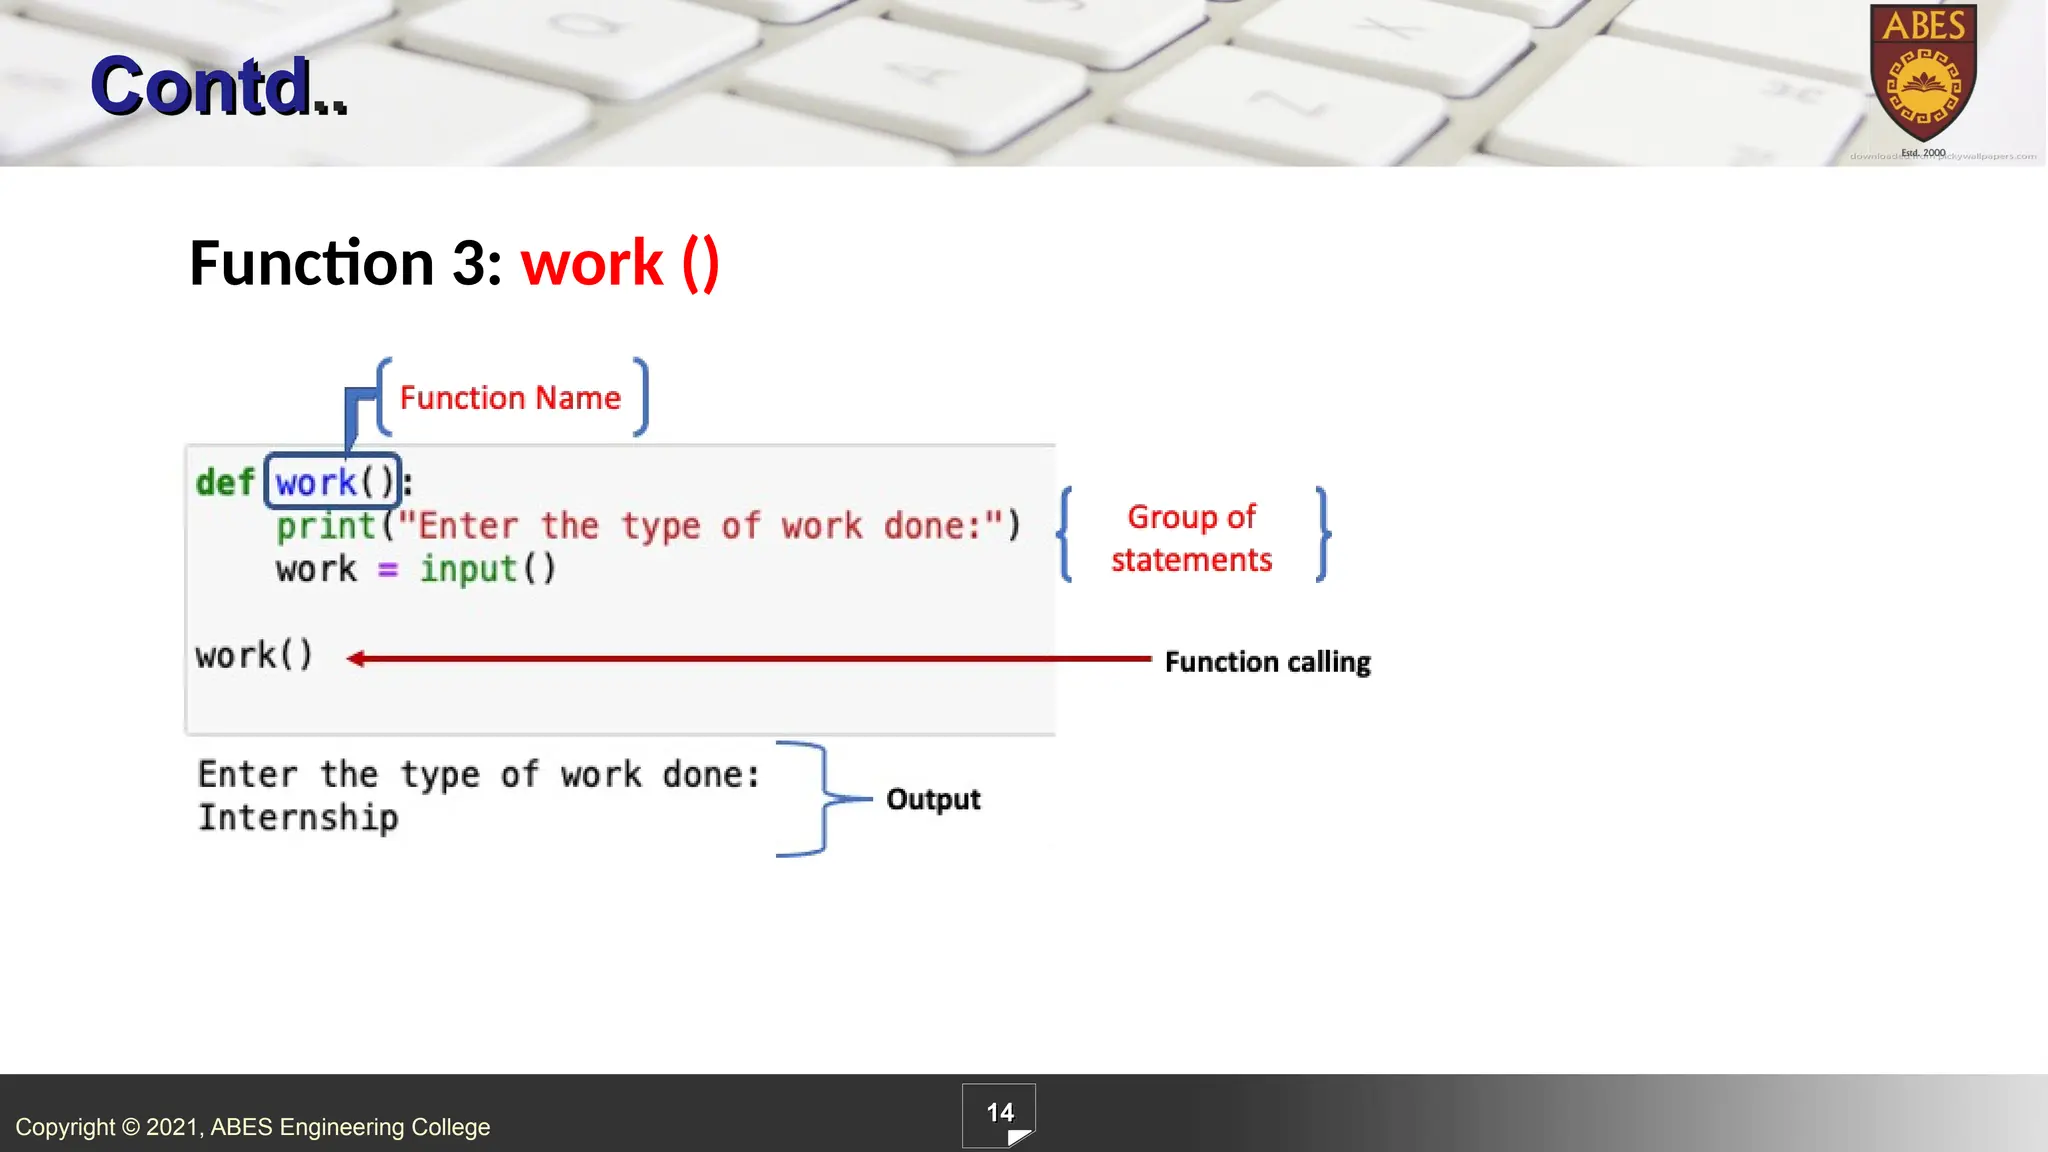Click the left brace of Group of statements
The width and height of the screenshot is (2048, 1152).
tap(1066, 534)
